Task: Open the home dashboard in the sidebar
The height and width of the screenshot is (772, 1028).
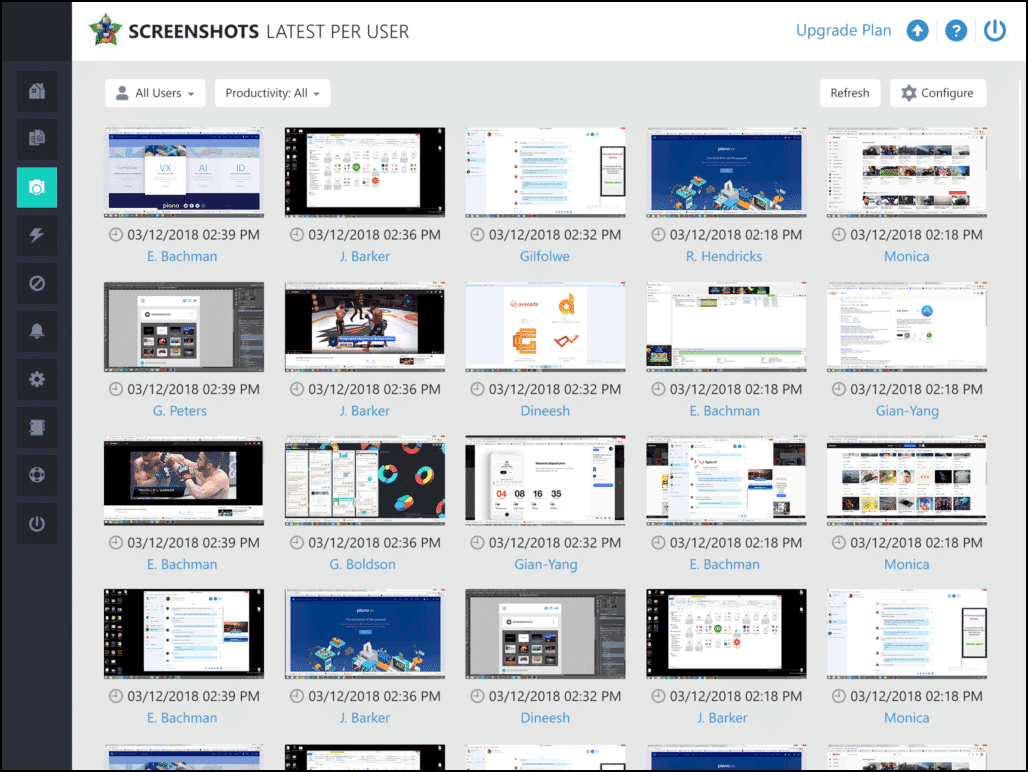Action: [37, 92]
